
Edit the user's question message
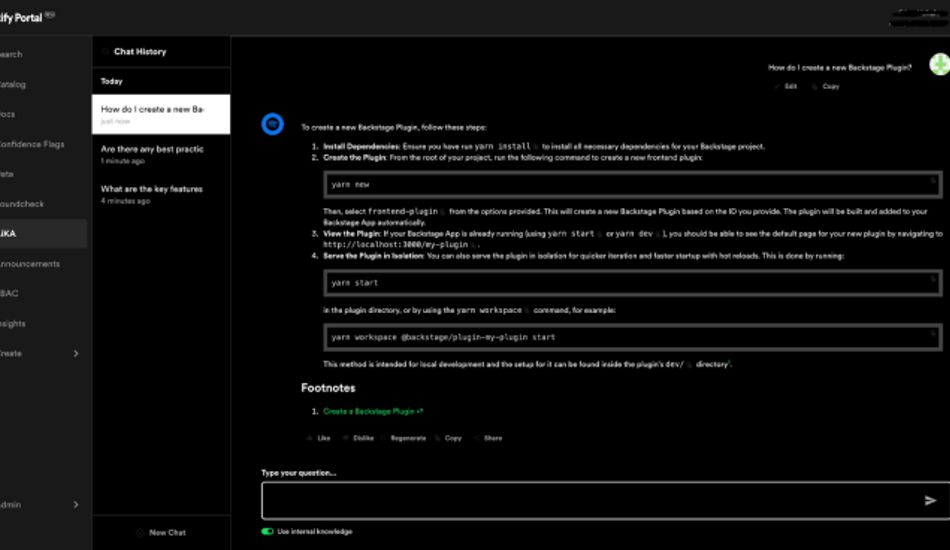click(x=786, y=87)
